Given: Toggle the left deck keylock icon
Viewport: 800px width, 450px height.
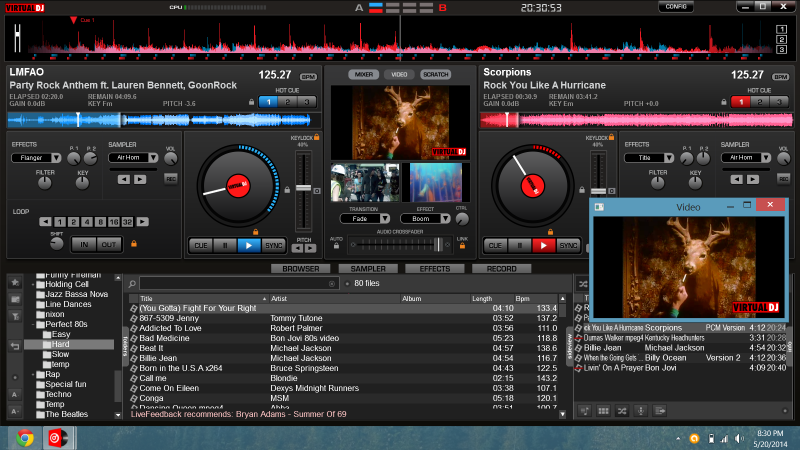Looking at the screenshot, I should [x=317, y=137].
